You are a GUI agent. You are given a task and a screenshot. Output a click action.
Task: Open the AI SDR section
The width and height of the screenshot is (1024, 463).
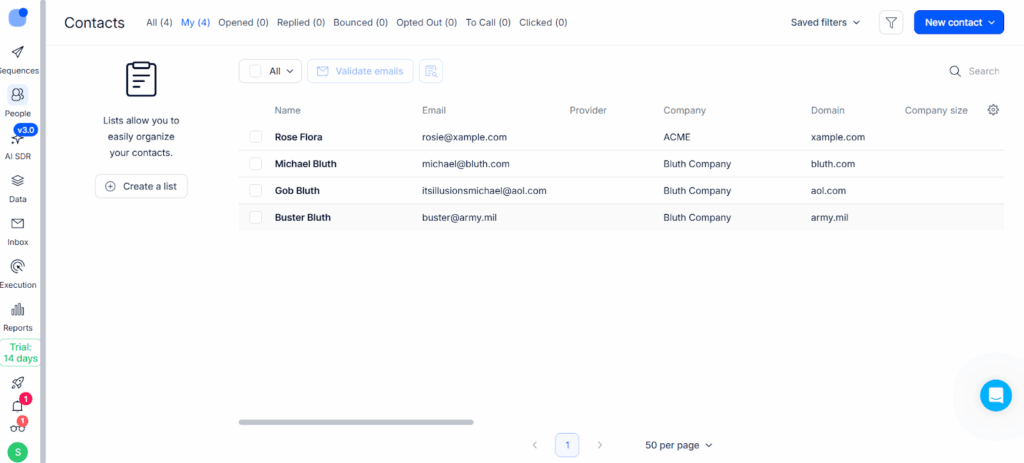18,145
